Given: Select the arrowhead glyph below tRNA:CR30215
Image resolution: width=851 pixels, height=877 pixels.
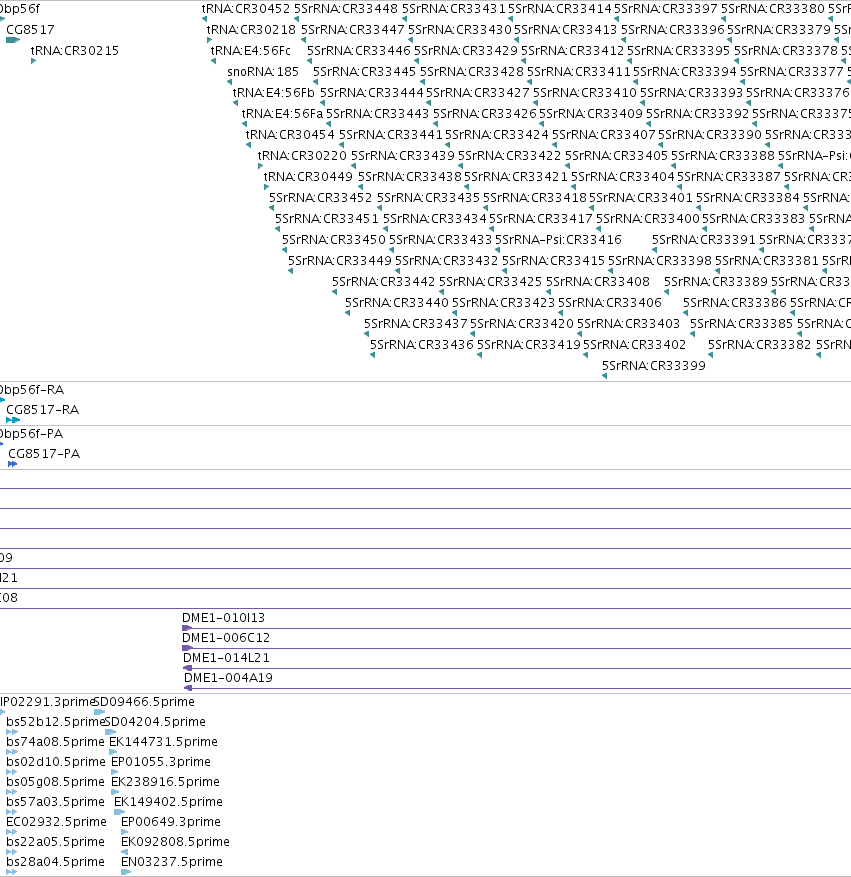Looking at the screenshot, I should coord(34,61).
